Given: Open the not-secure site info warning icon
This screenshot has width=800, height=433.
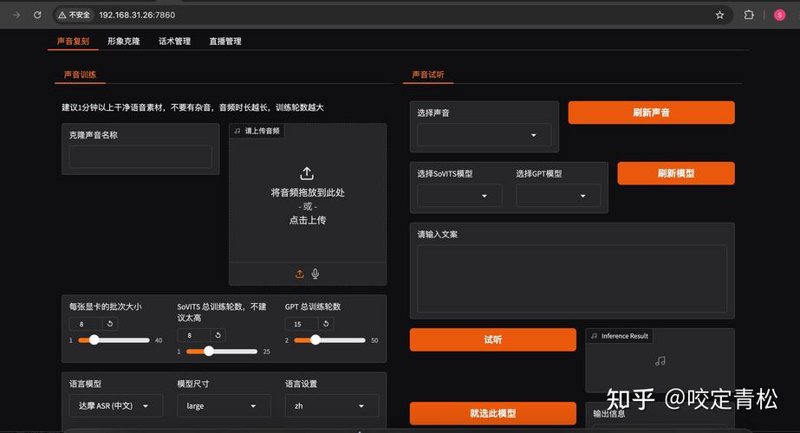Looking at the screenshot, I should point(62,15).
